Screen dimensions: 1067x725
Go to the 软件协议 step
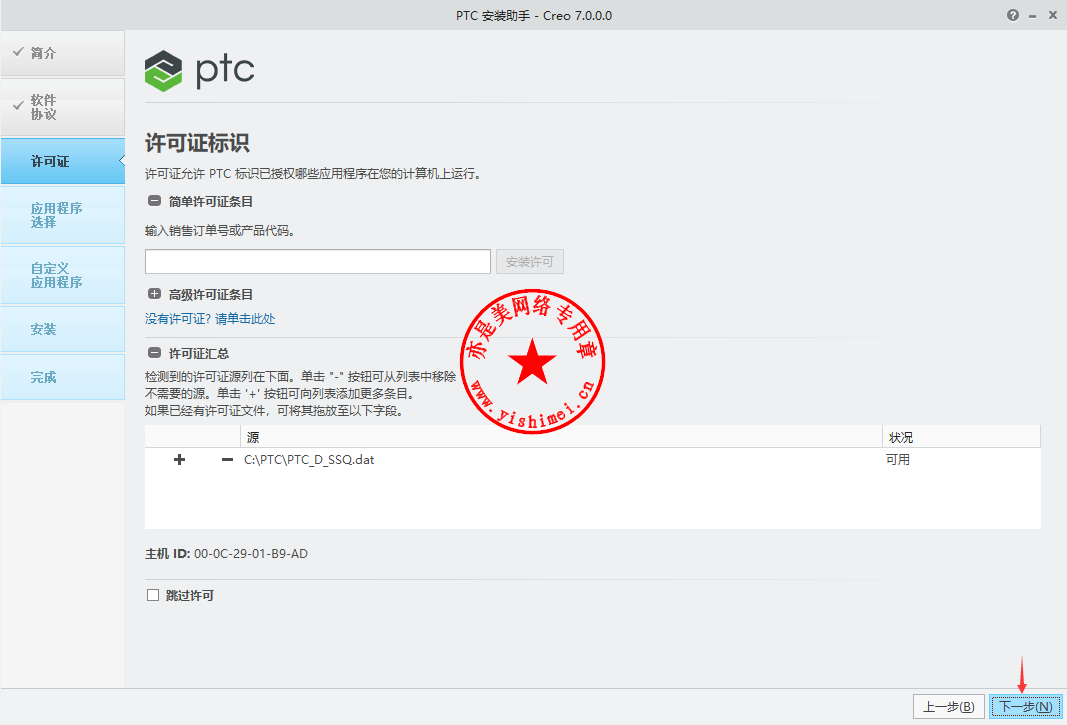tap(63, 107)
